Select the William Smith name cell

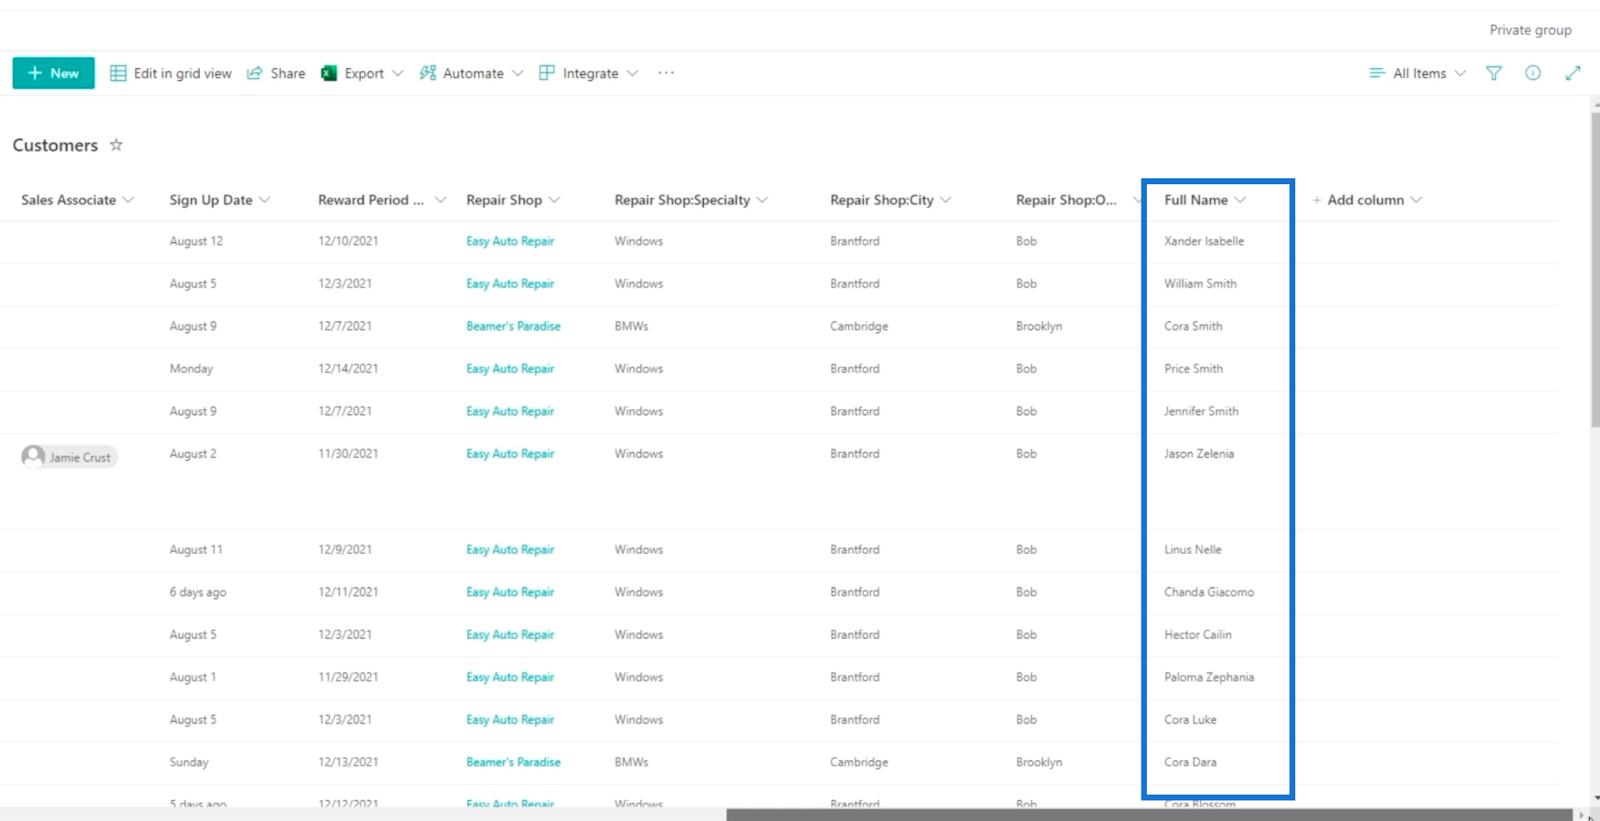tap(1200, 284)
